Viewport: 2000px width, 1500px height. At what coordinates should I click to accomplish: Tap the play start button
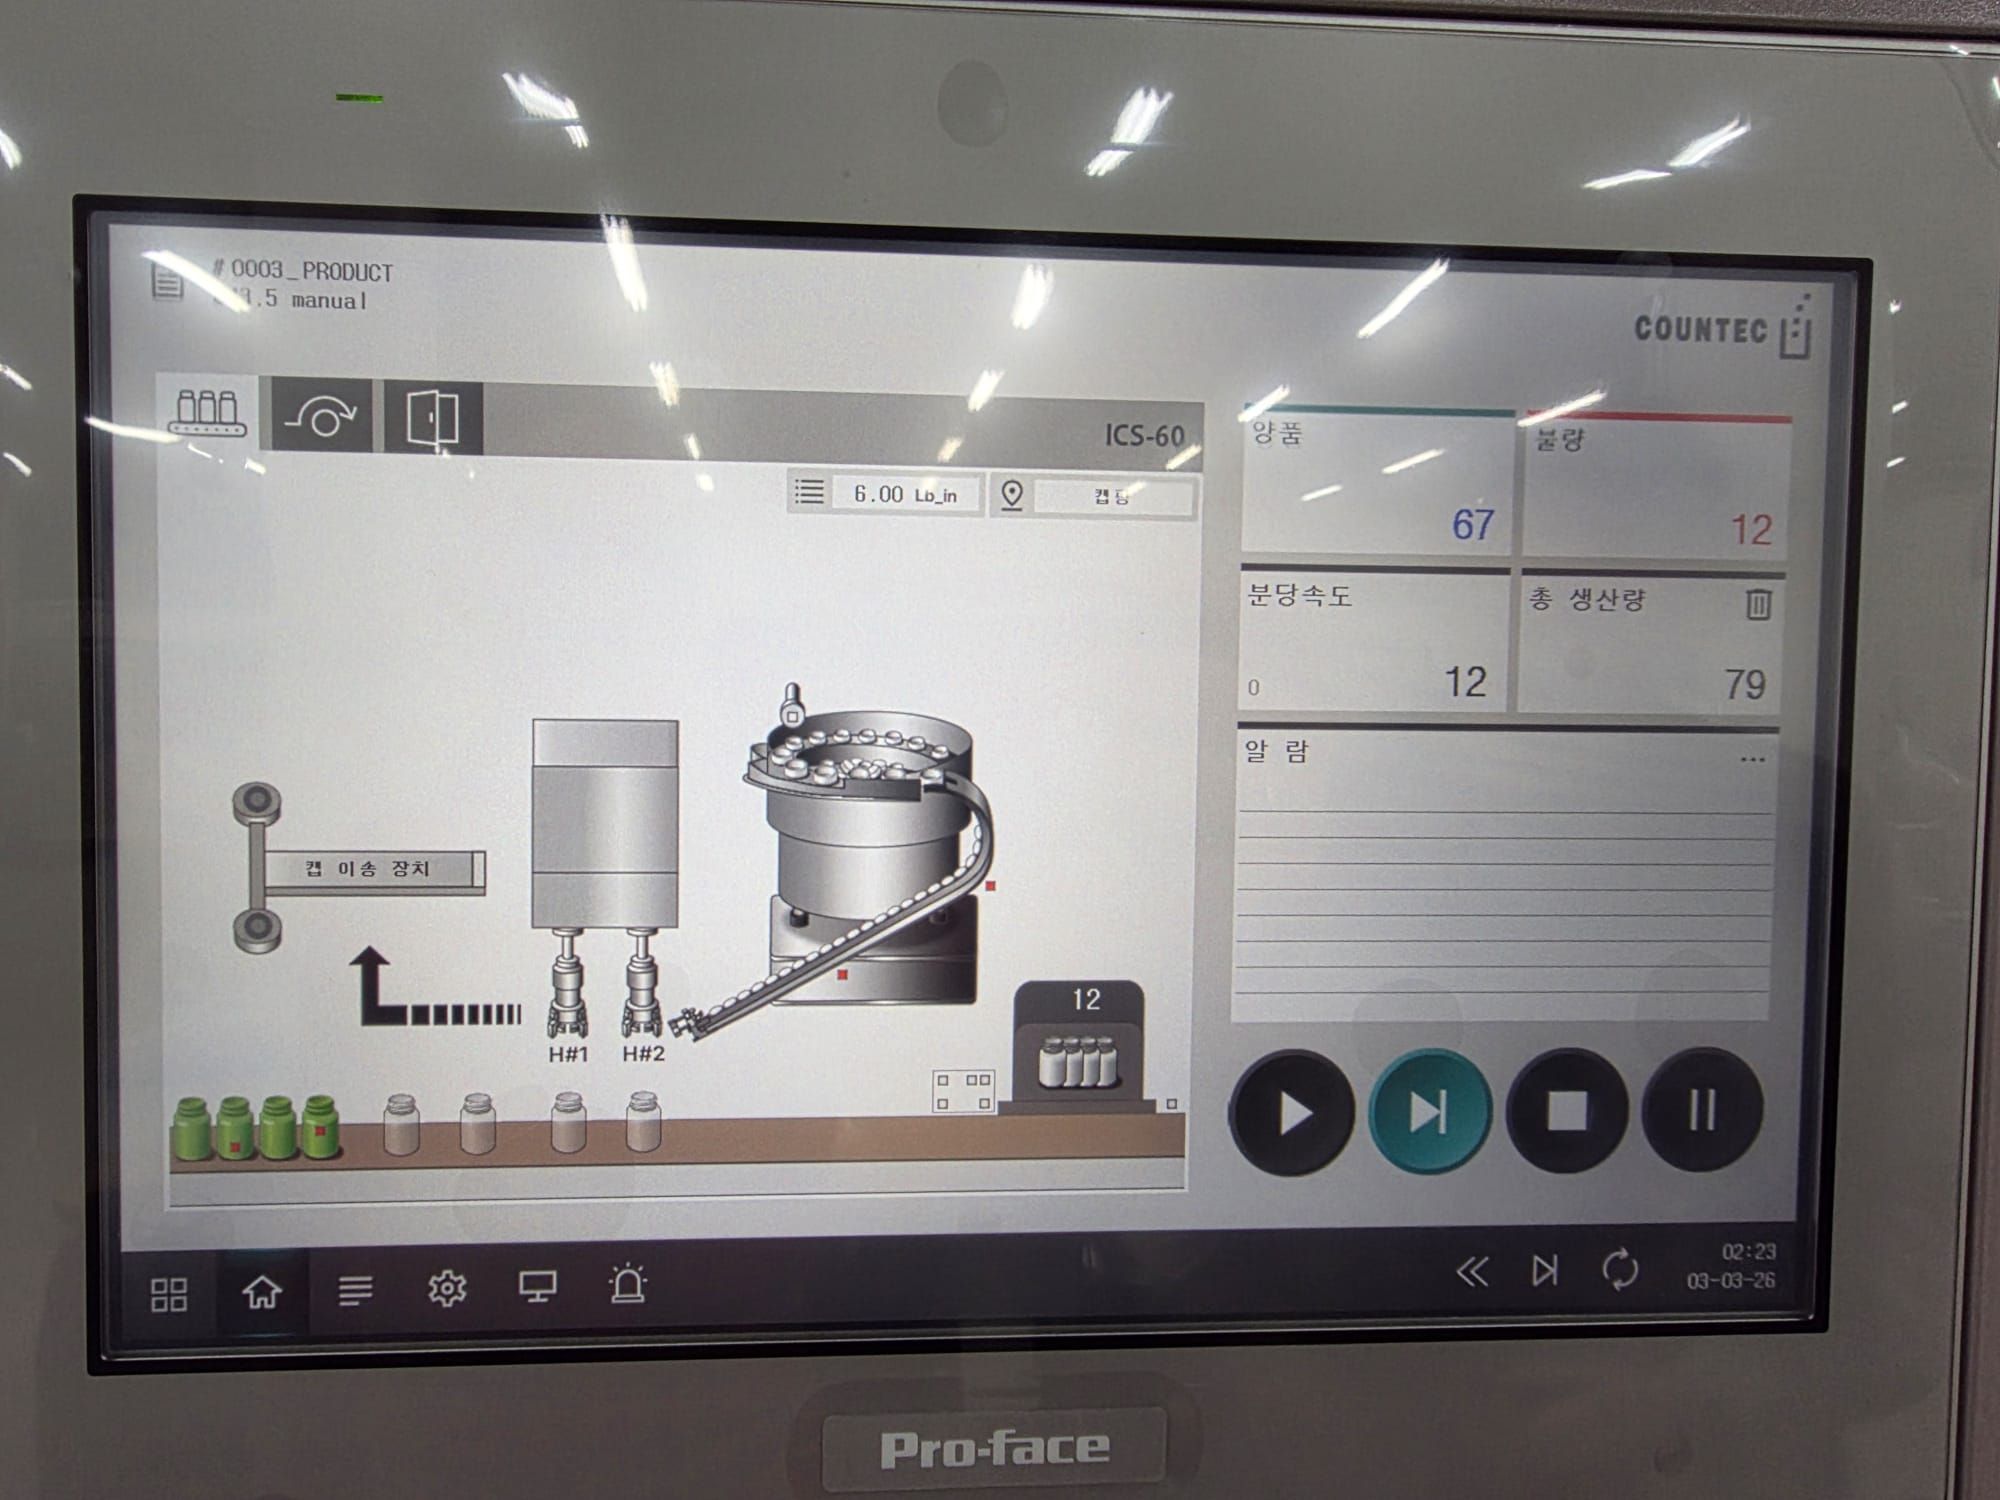tap(1293, 1111)
